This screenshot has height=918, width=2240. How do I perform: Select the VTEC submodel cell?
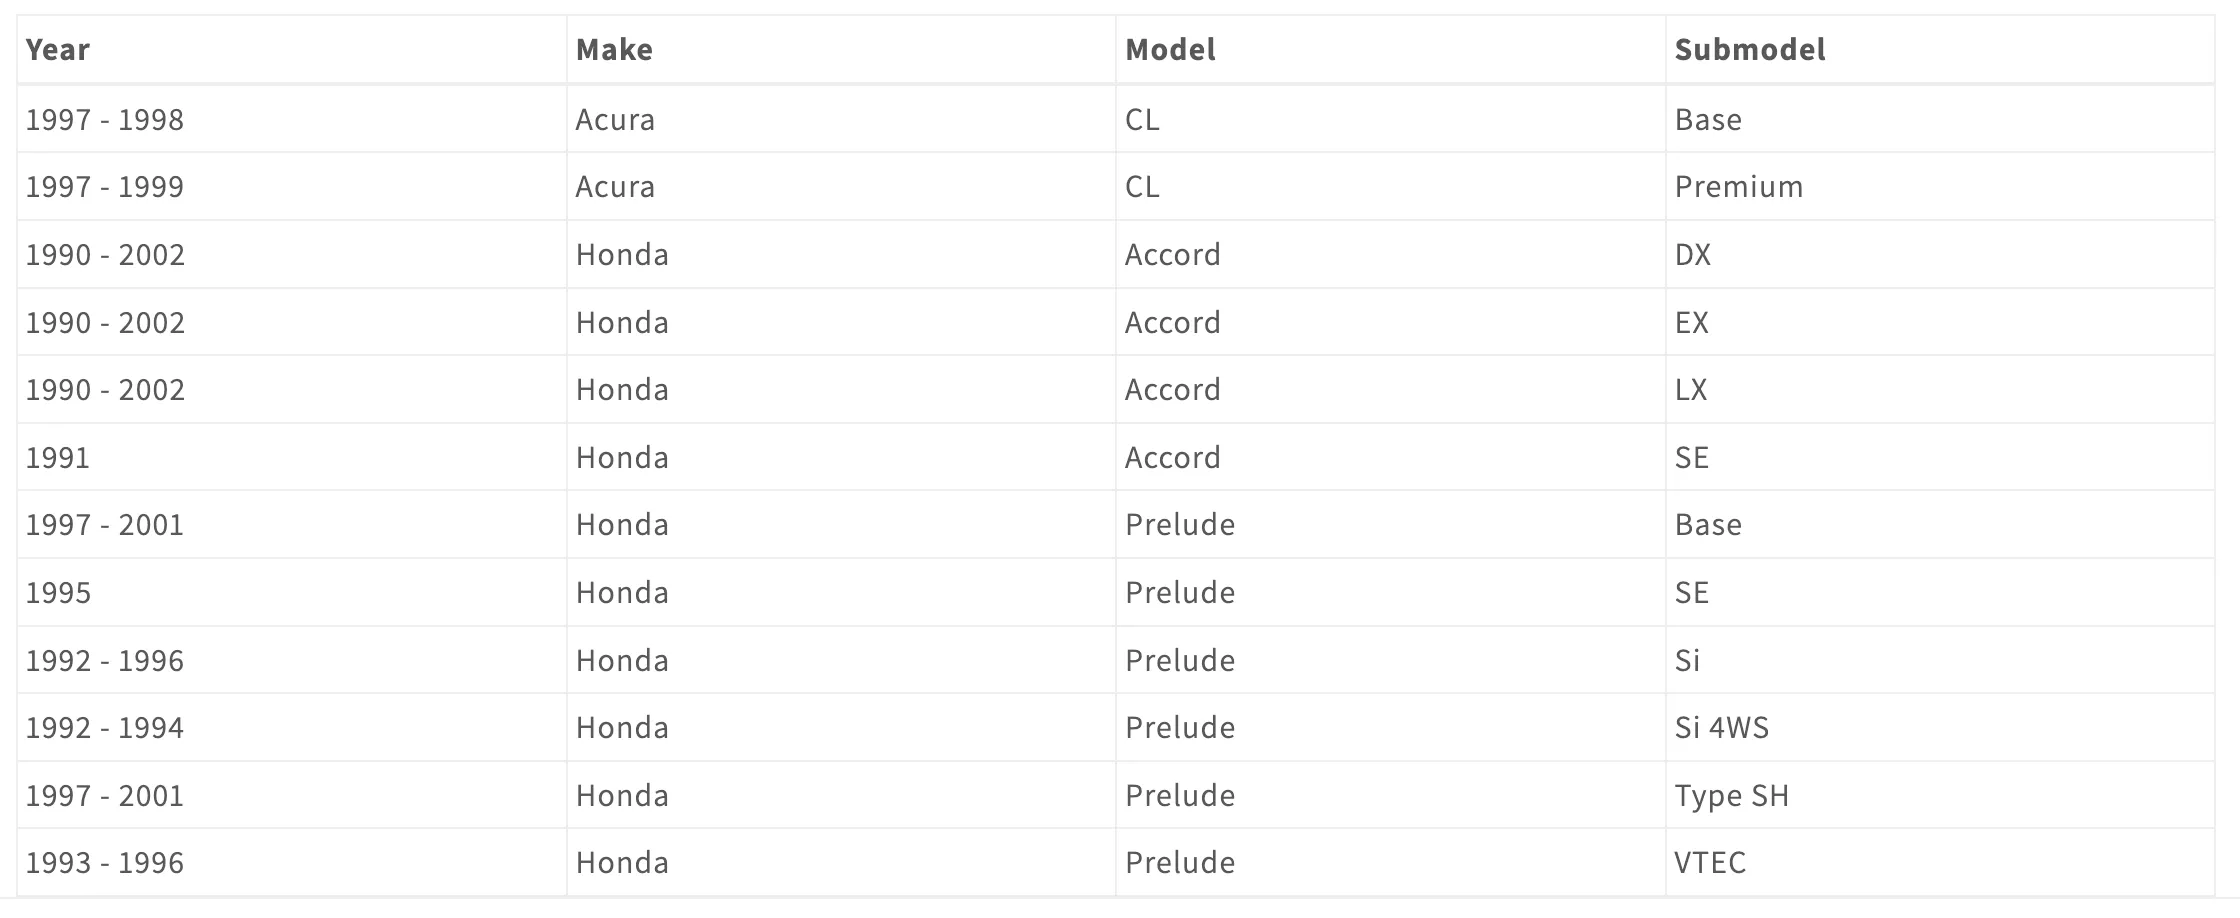click(1710, 863)
